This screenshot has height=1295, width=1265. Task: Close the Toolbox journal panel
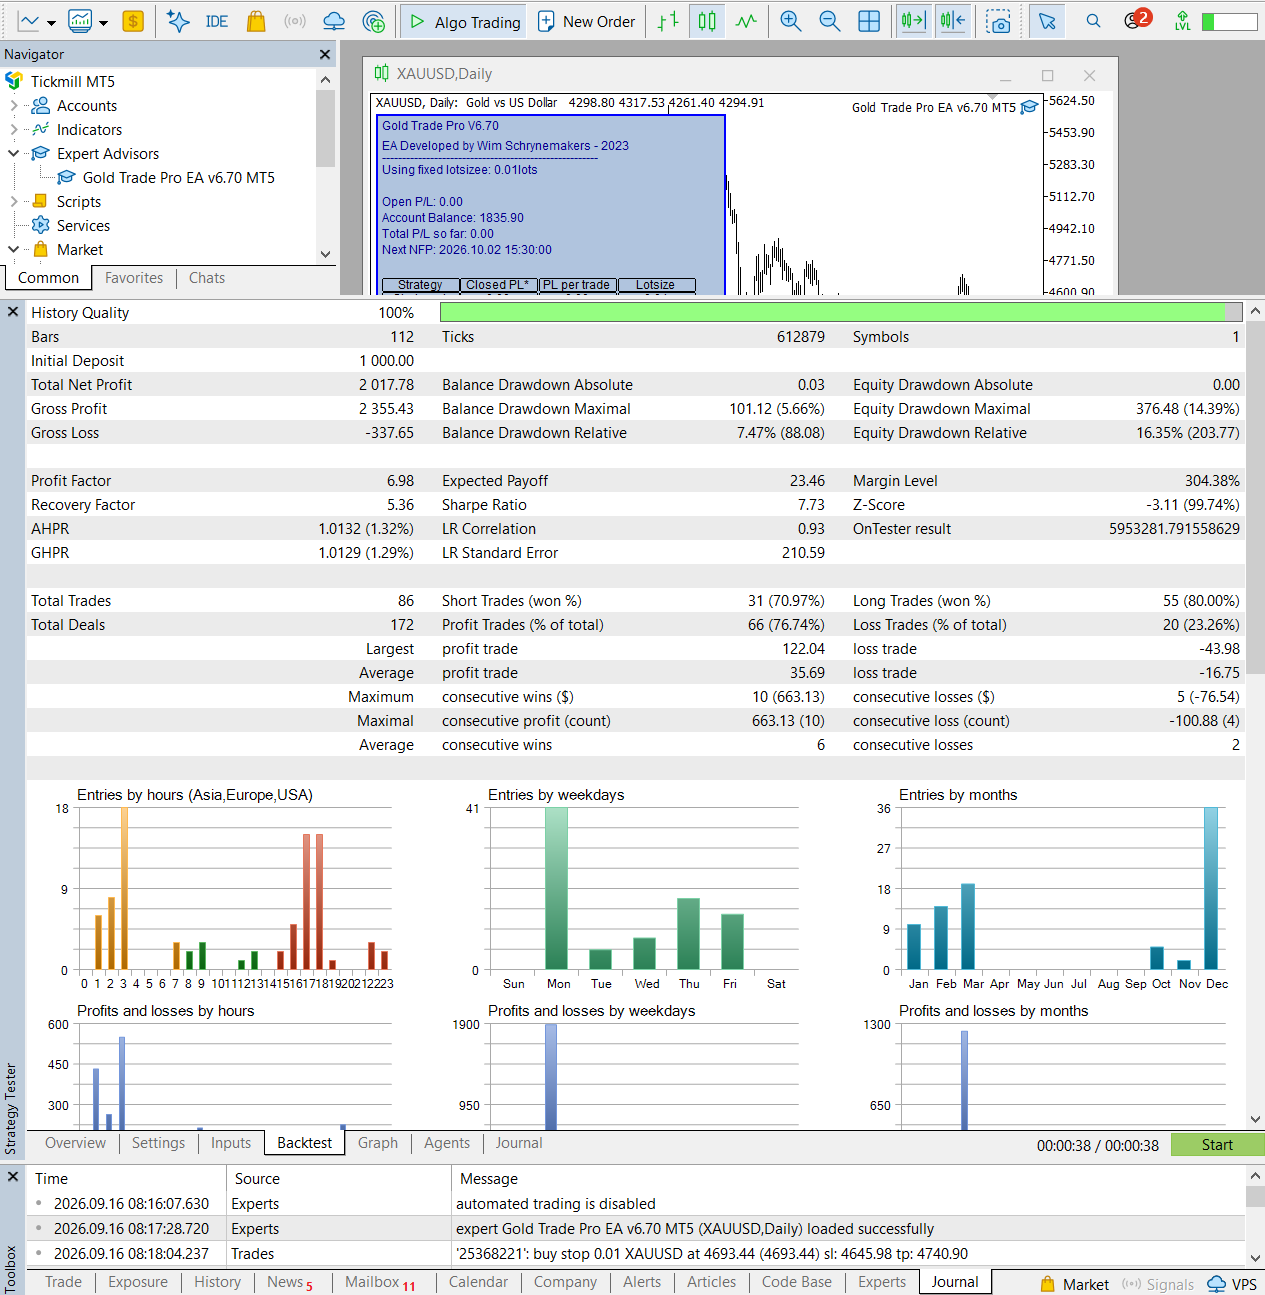(13, 1177)
